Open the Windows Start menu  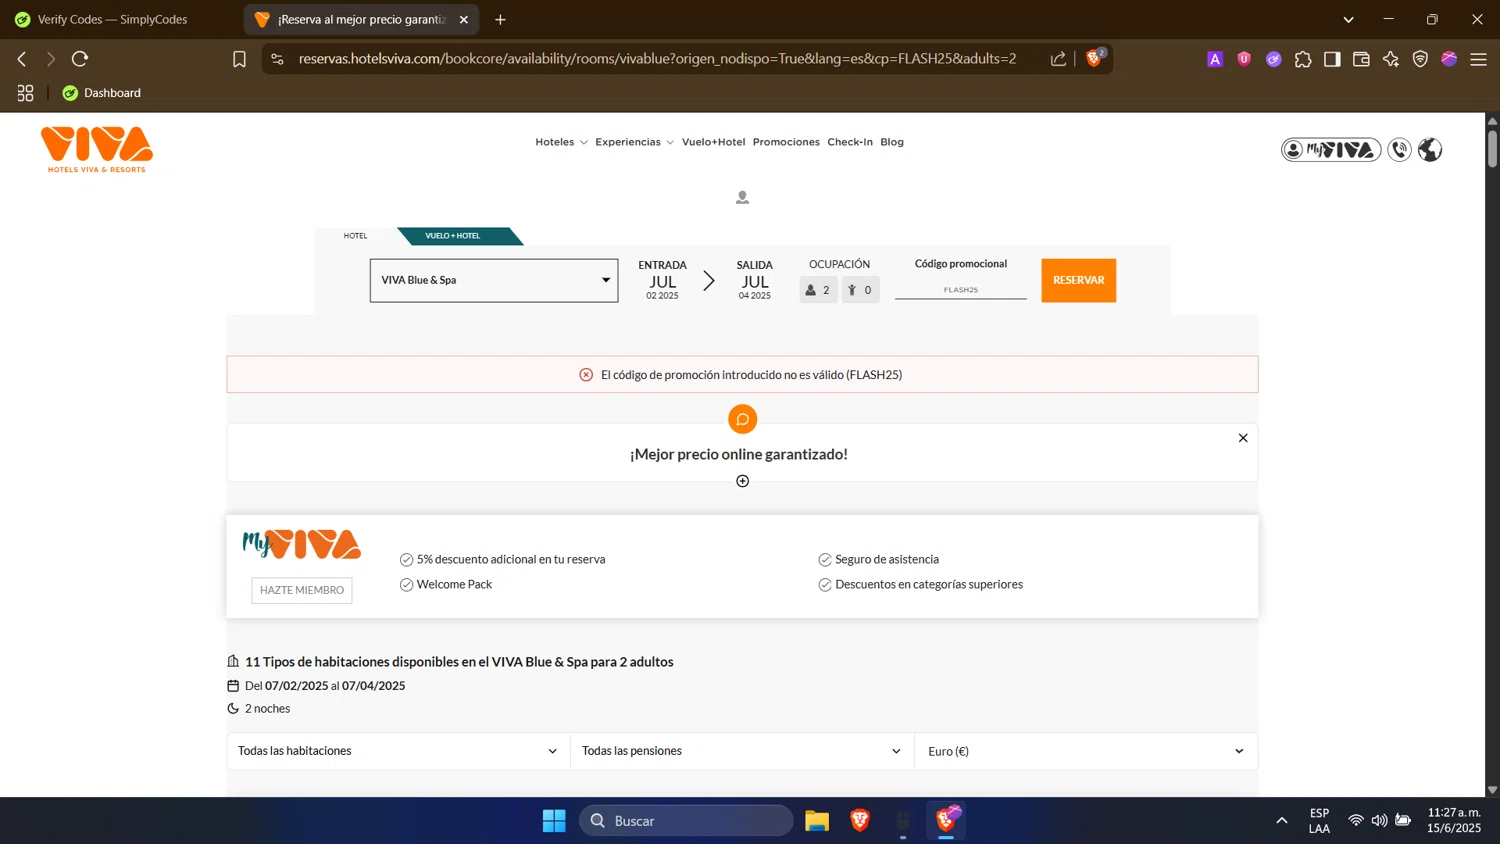[554, 821]
